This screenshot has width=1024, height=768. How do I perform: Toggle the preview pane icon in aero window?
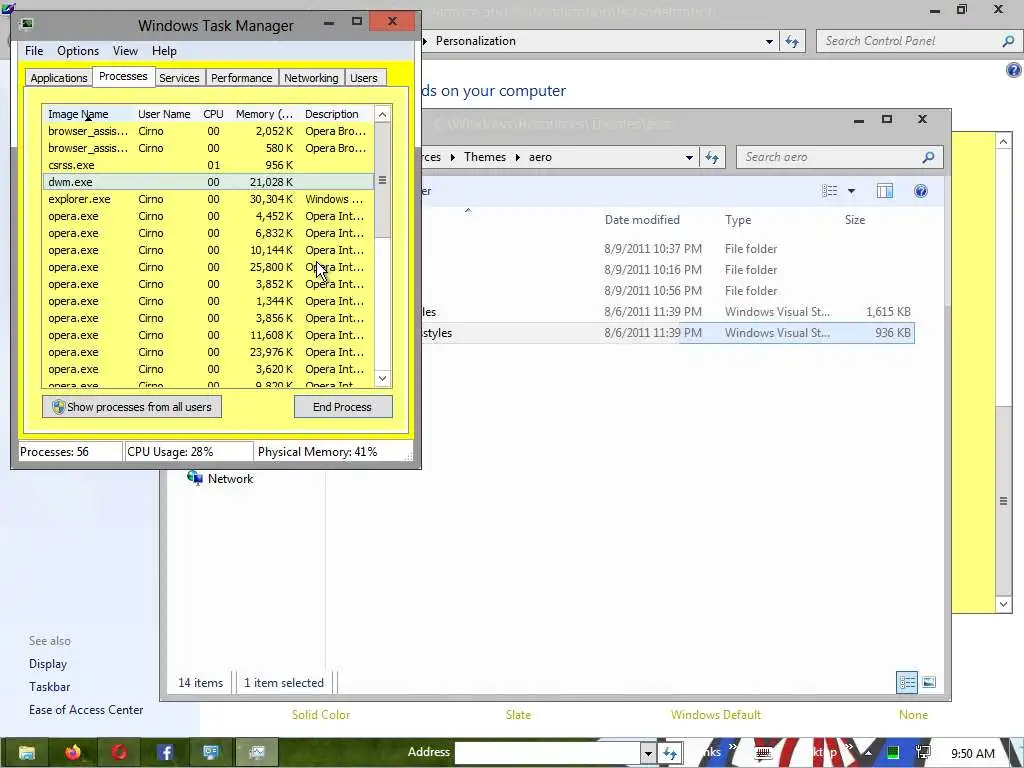pos(884,191)
